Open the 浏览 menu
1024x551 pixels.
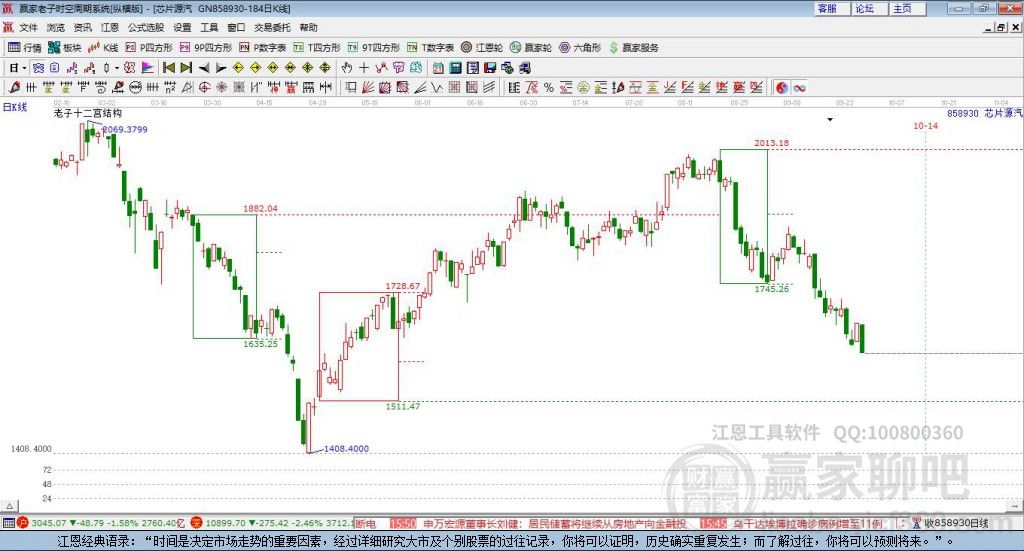(x=56, y=27)
